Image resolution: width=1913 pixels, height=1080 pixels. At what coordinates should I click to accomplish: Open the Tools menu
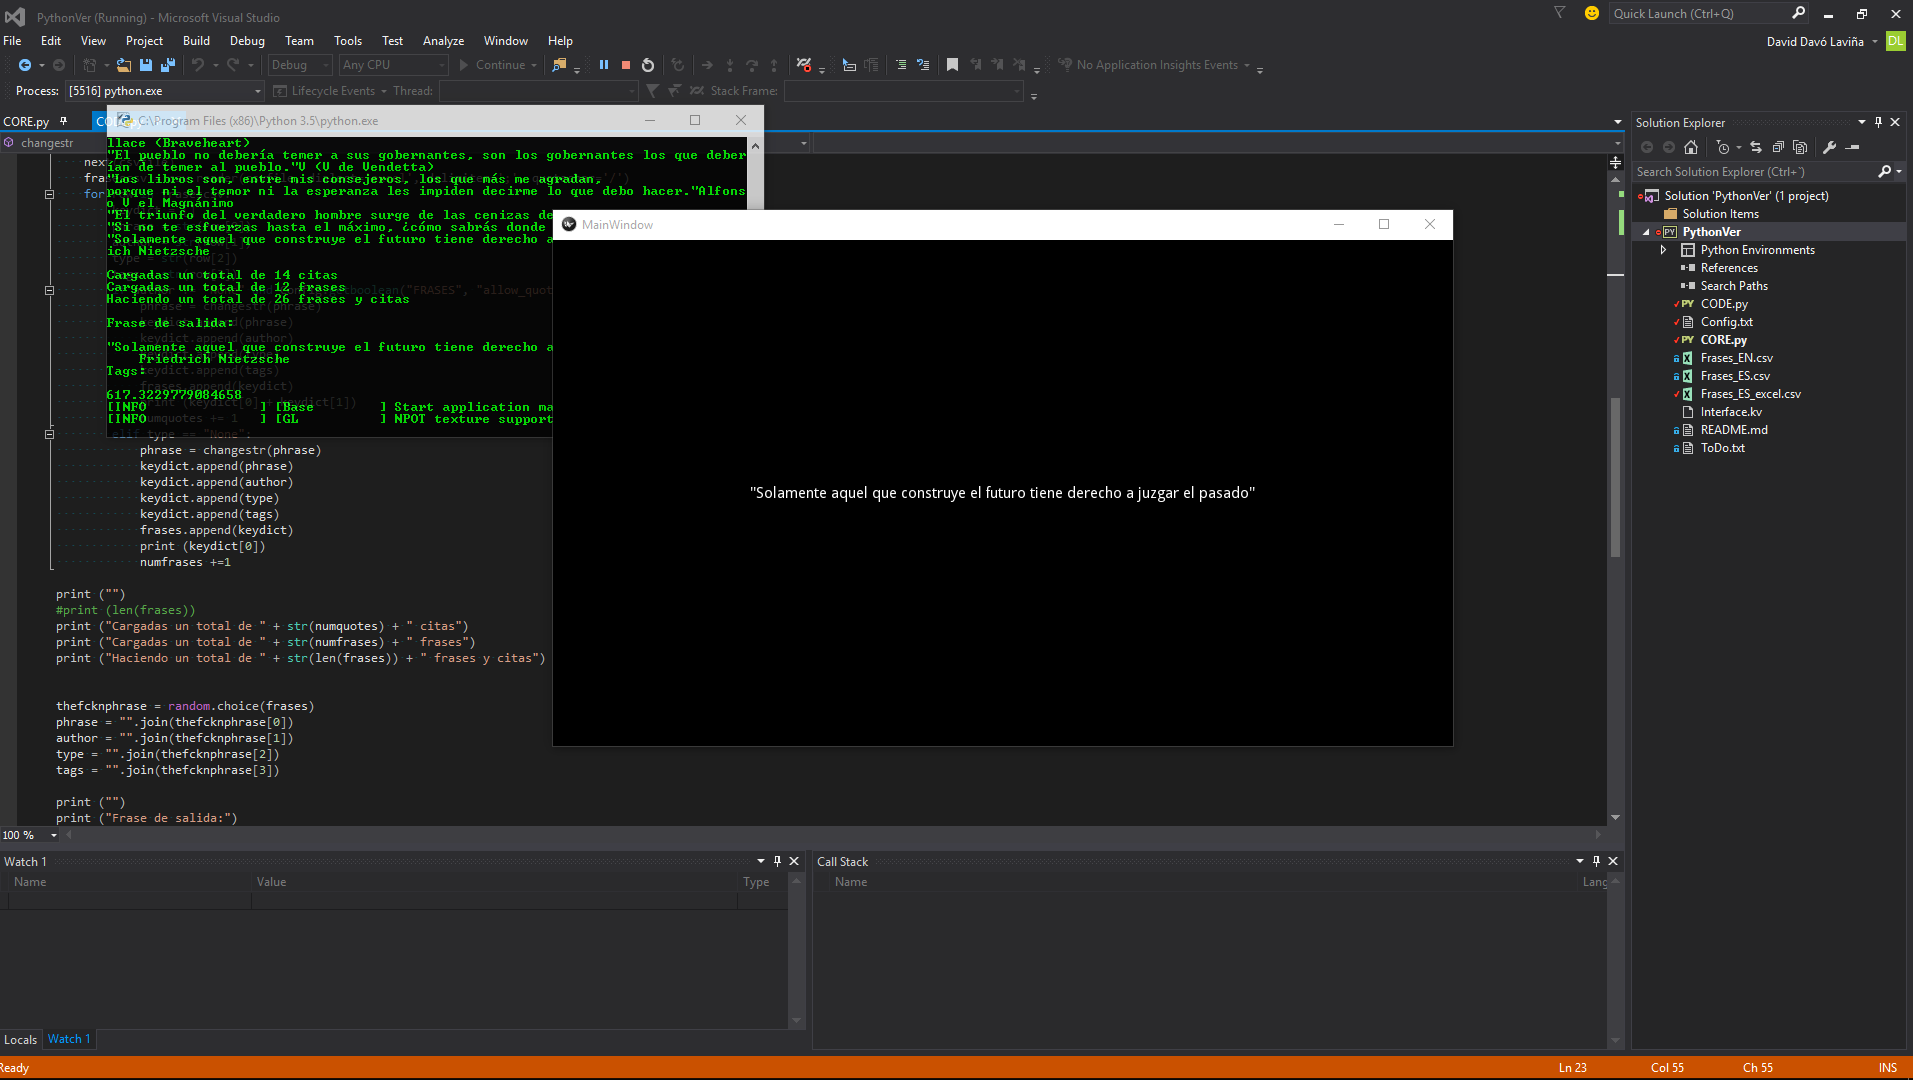(x=348, y=41)
